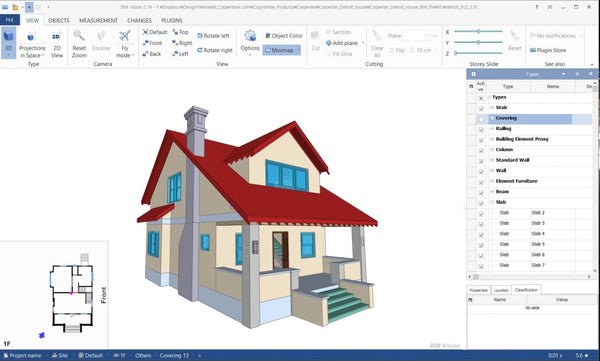Toggle Railing type active checkbox
This screenshot has width=600, height=361.
481,130
